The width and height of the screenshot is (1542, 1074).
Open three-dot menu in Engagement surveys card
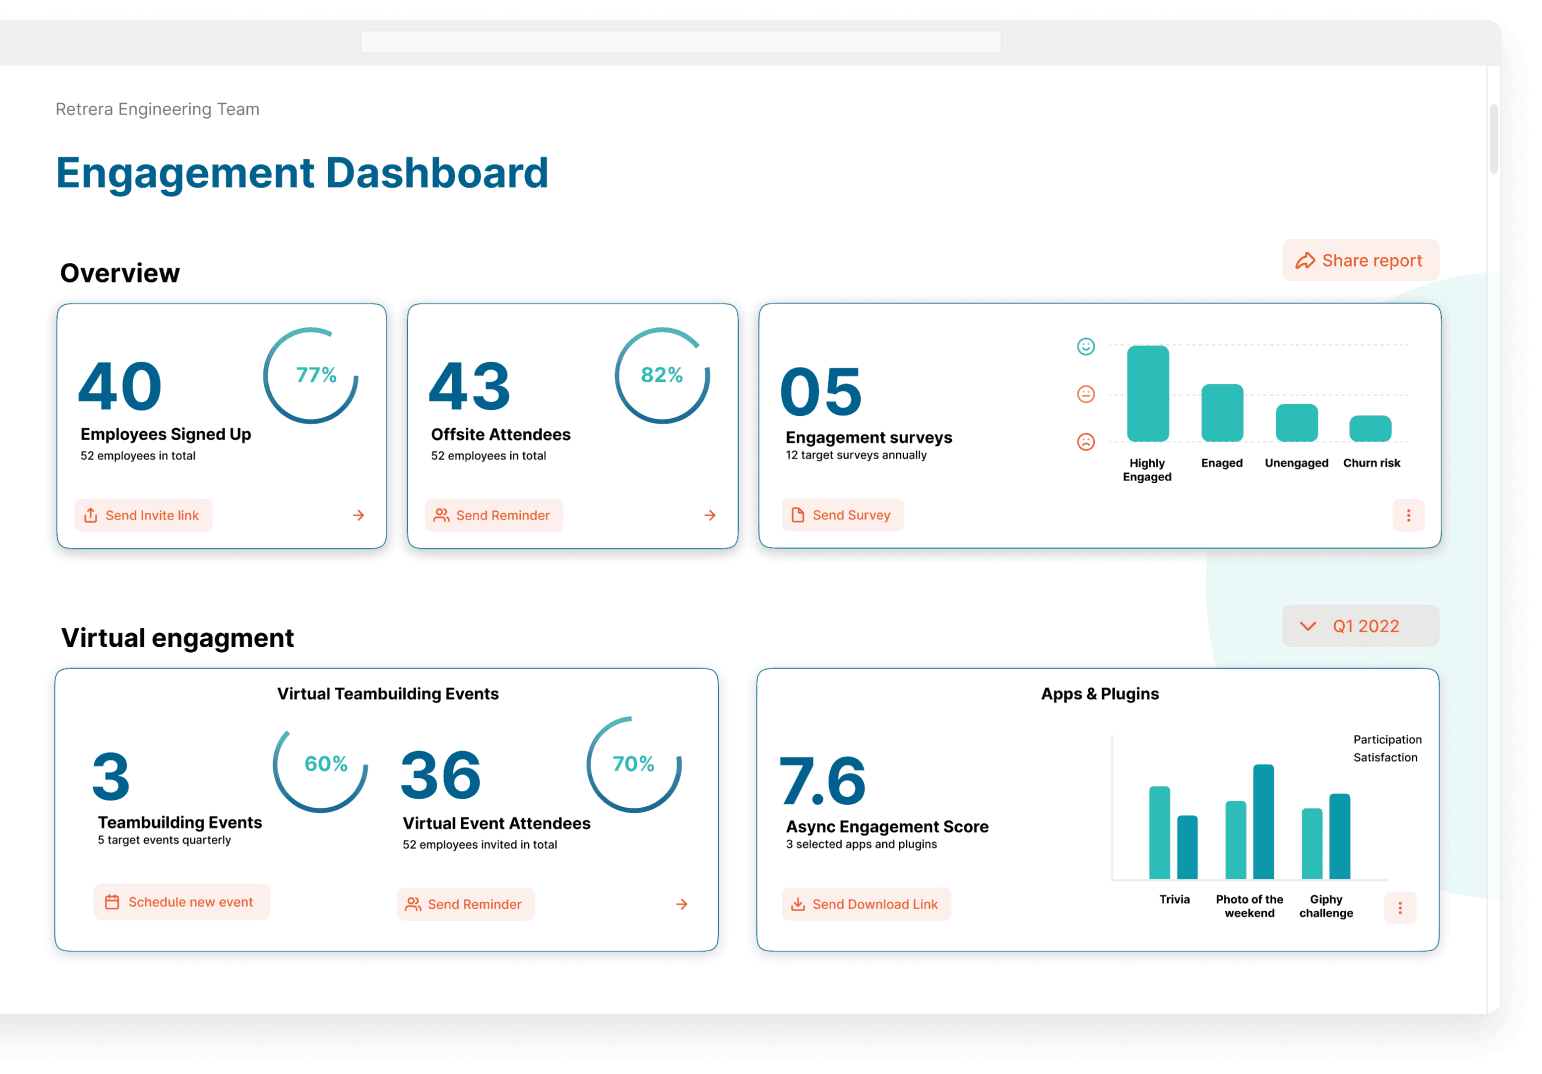[x=1408, y=515]
